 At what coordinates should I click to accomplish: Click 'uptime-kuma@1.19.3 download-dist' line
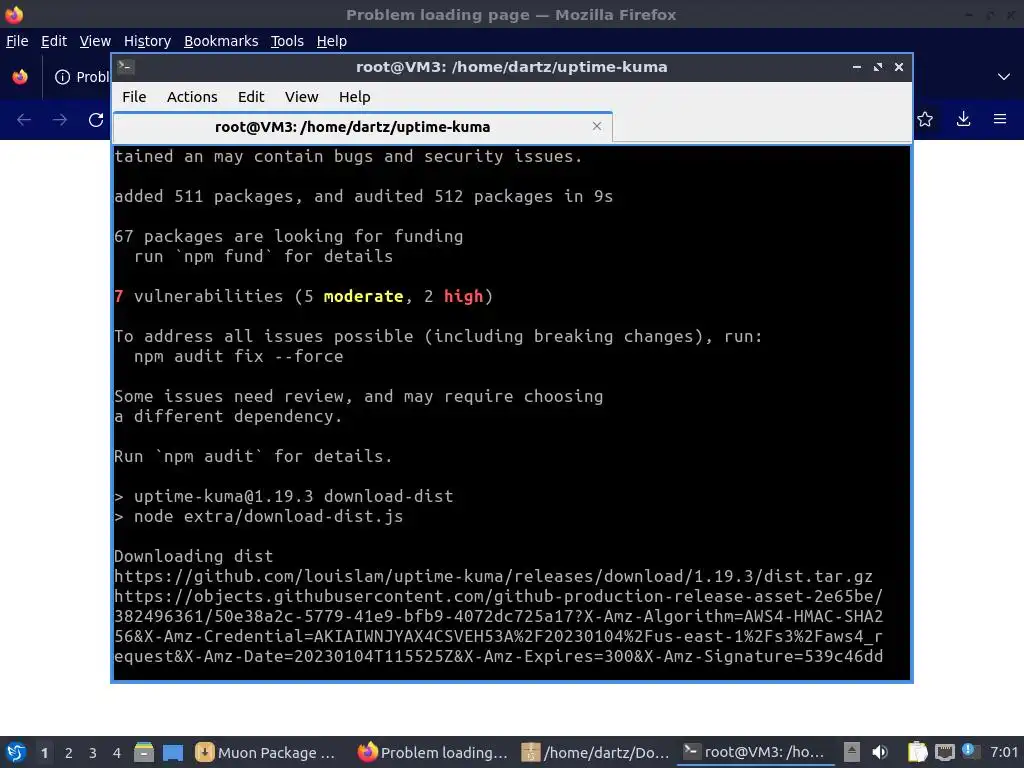click(x=283, y=496)
